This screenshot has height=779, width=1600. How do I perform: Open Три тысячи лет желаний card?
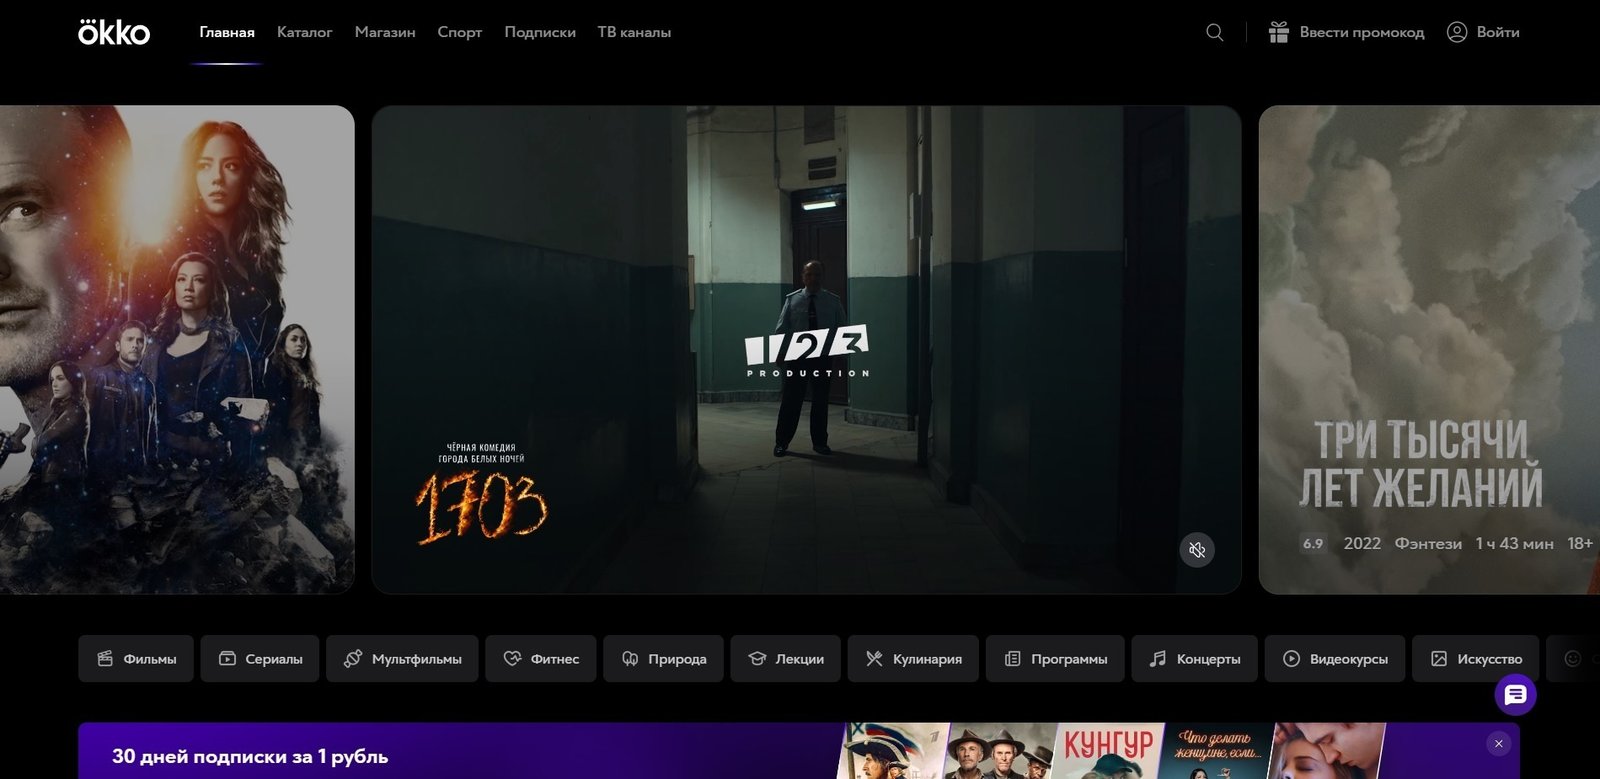click(1429, 350)
